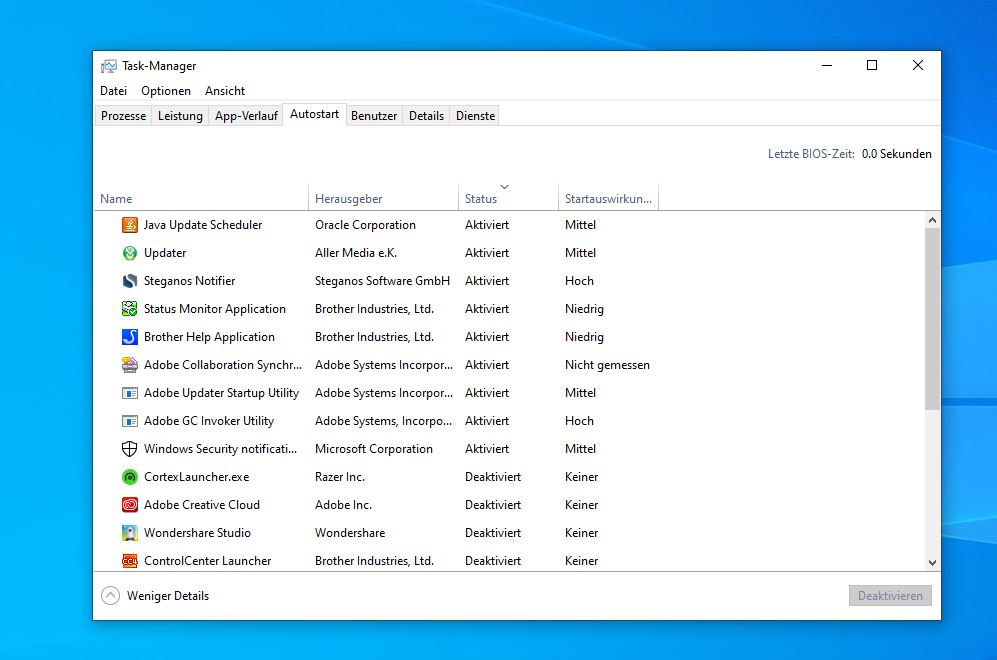
Task: Click Hoch impact for Steganos Notifier
Action: coord(579,281)
